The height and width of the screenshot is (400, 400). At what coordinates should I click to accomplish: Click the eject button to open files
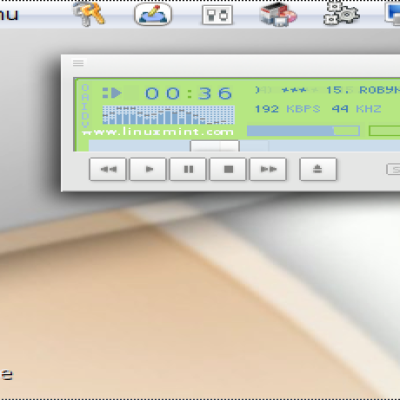coord(318,169)
